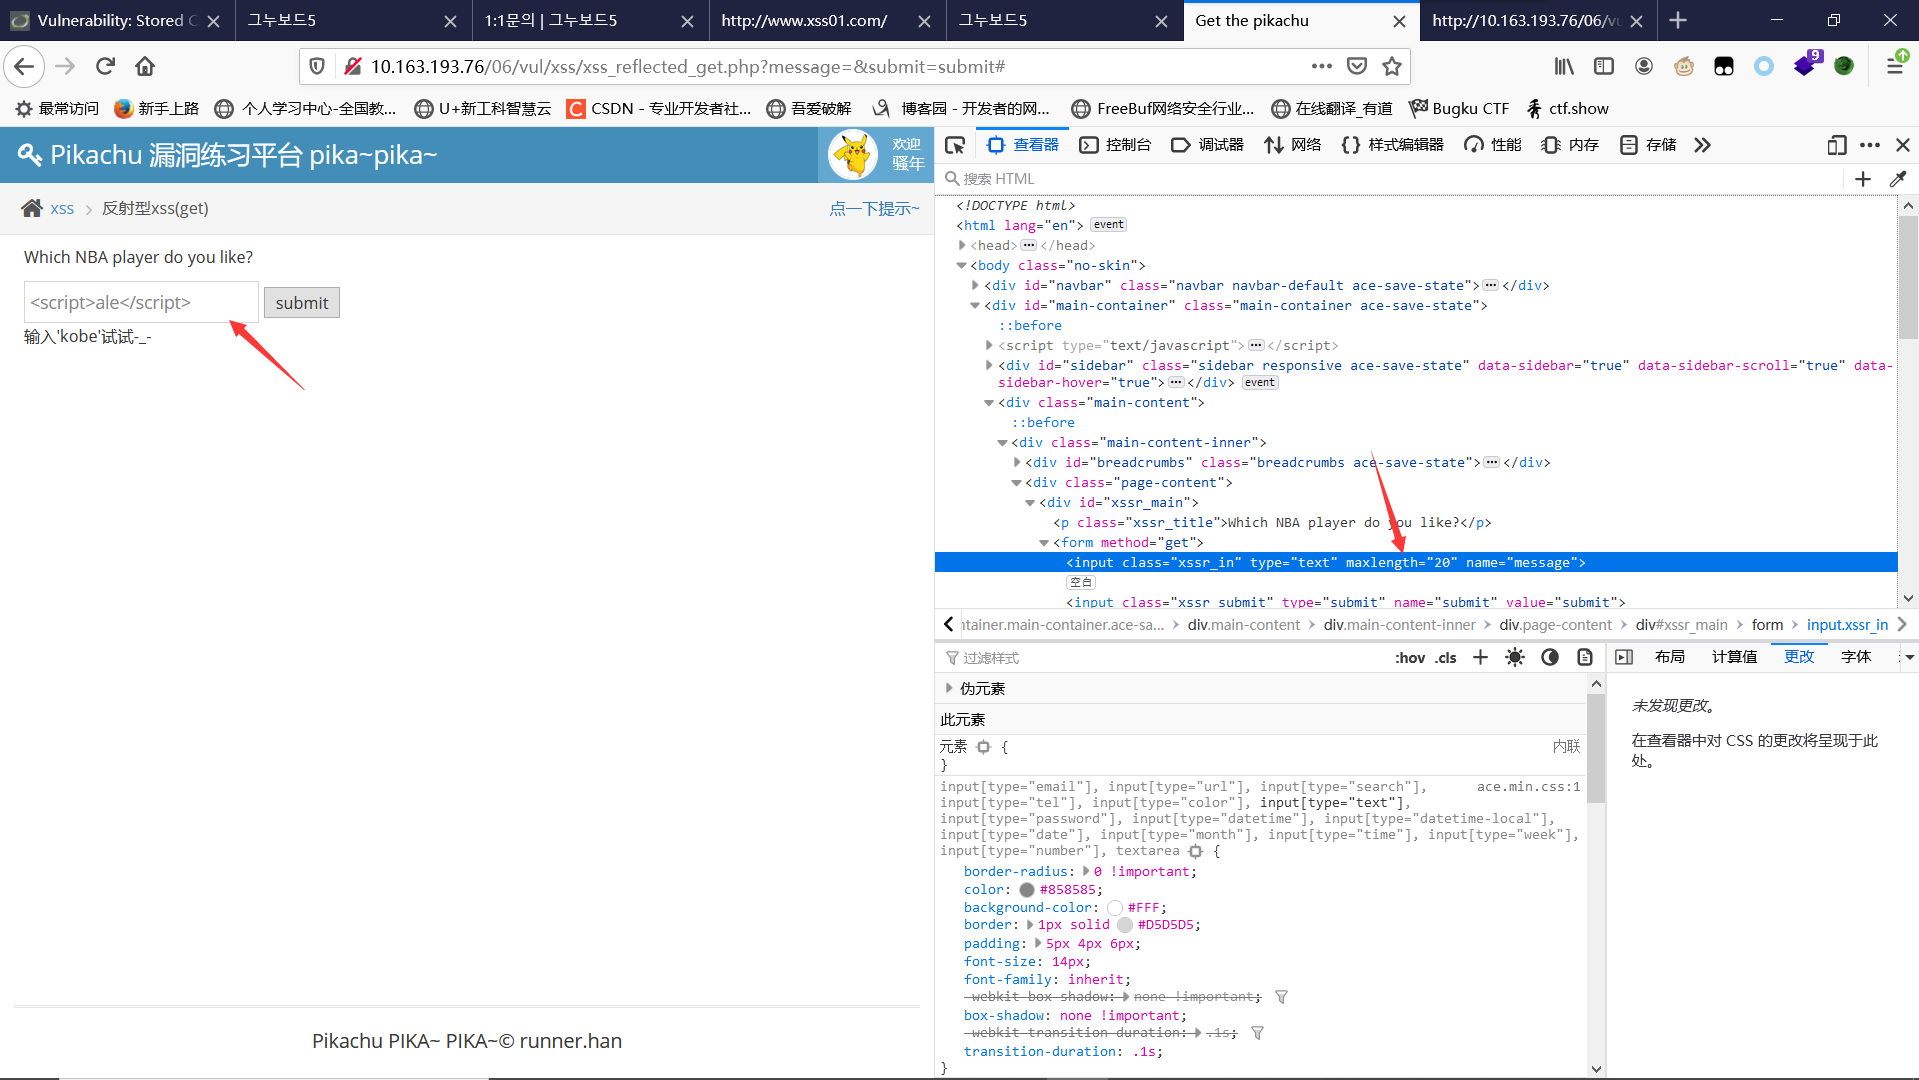Collapse the form method get node
Viewport: 1919px width, 1080px height.
pyautogui.click(x=1044, y=542)
